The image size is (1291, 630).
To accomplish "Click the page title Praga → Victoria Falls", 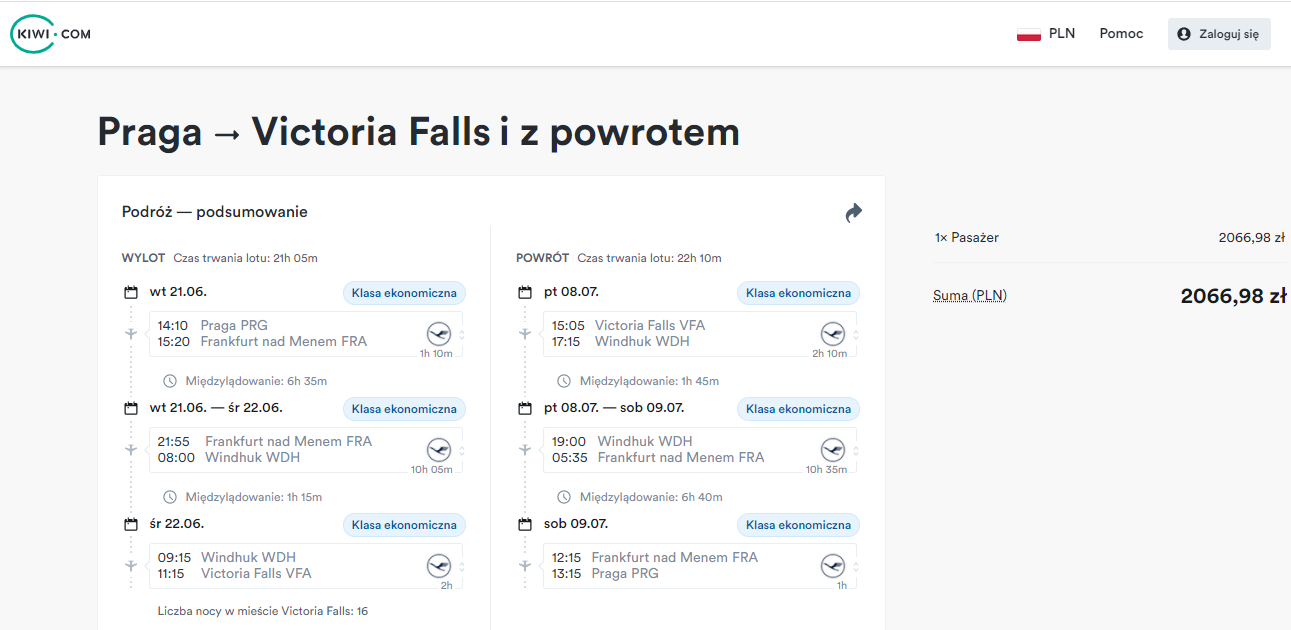I will click(x=419, y=132).
